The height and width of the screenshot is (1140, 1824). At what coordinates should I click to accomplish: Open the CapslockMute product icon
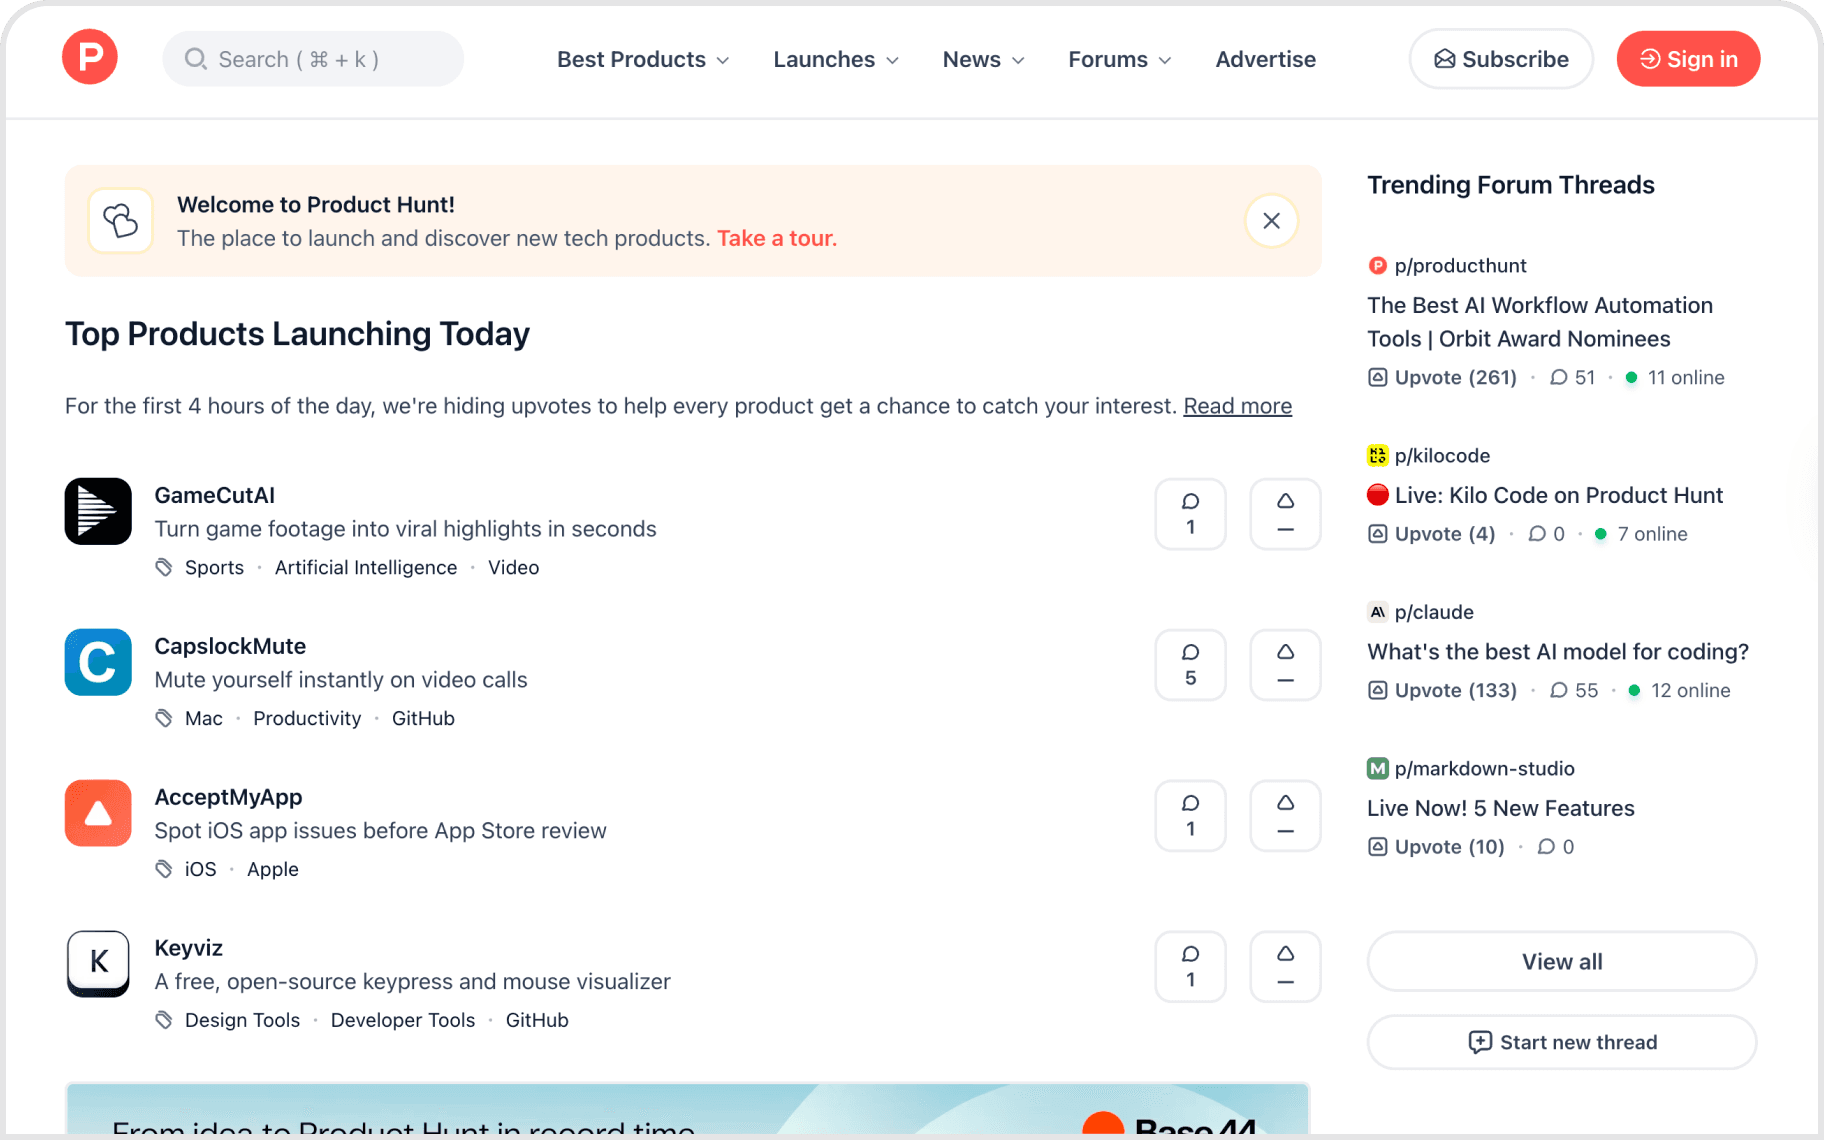pos(98,662)
